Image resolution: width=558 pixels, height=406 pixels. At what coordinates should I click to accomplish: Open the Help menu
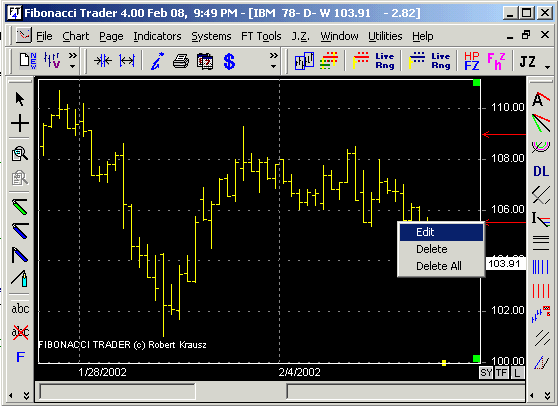[423, 36]
